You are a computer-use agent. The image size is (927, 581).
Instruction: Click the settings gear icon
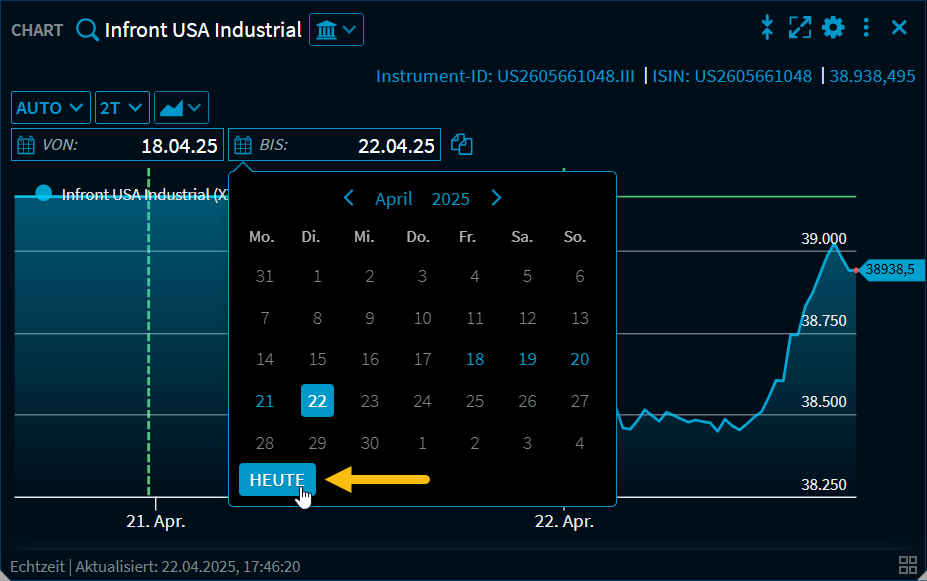coord(833,27)
